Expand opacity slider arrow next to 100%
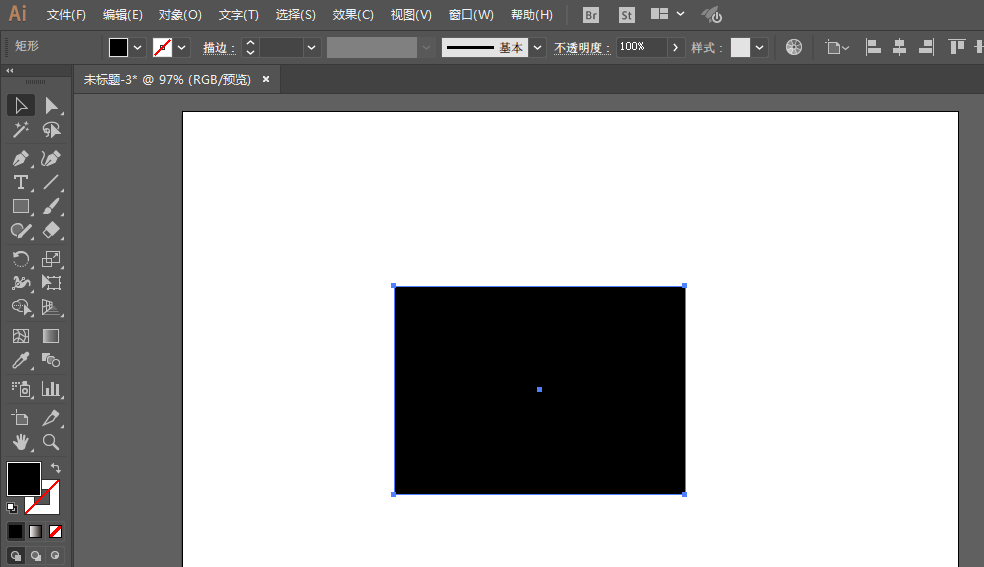984x567 pixels. click(x=675, y=48)
